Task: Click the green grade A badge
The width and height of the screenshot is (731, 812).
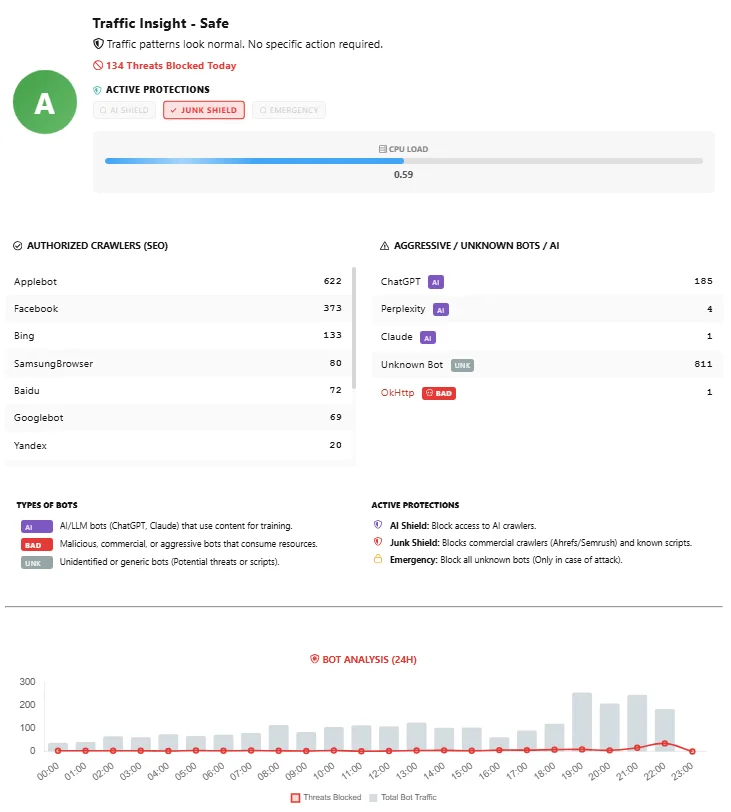Action: [45, 103]
